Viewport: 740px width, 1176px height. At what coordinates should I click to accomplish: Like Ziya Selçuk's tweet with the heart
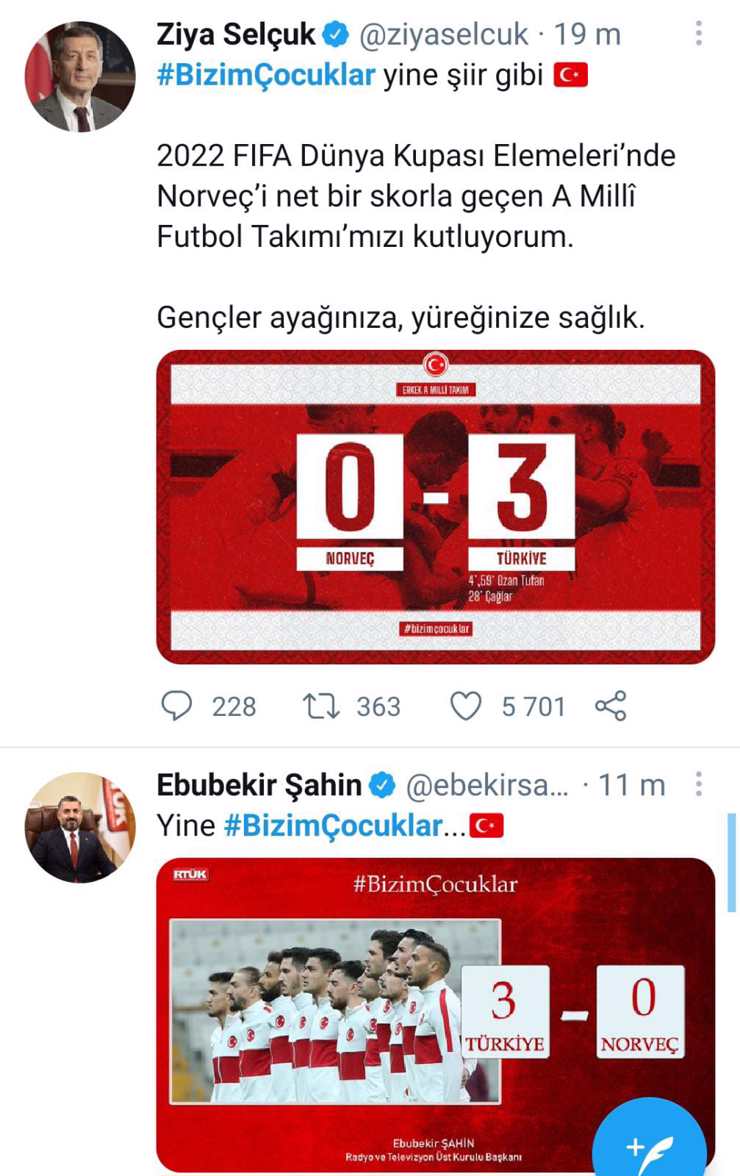466,706
